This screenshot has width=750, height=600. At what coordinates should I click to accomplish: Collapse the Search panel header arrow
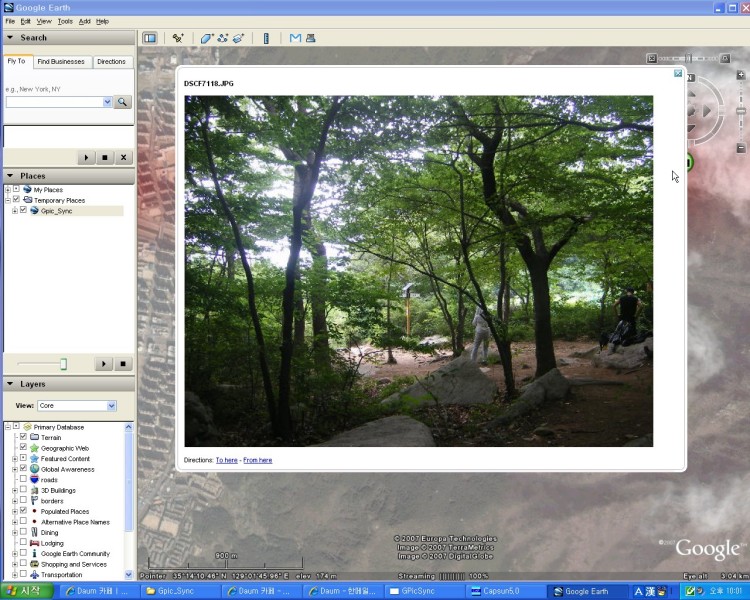click(x=10, y=37)
